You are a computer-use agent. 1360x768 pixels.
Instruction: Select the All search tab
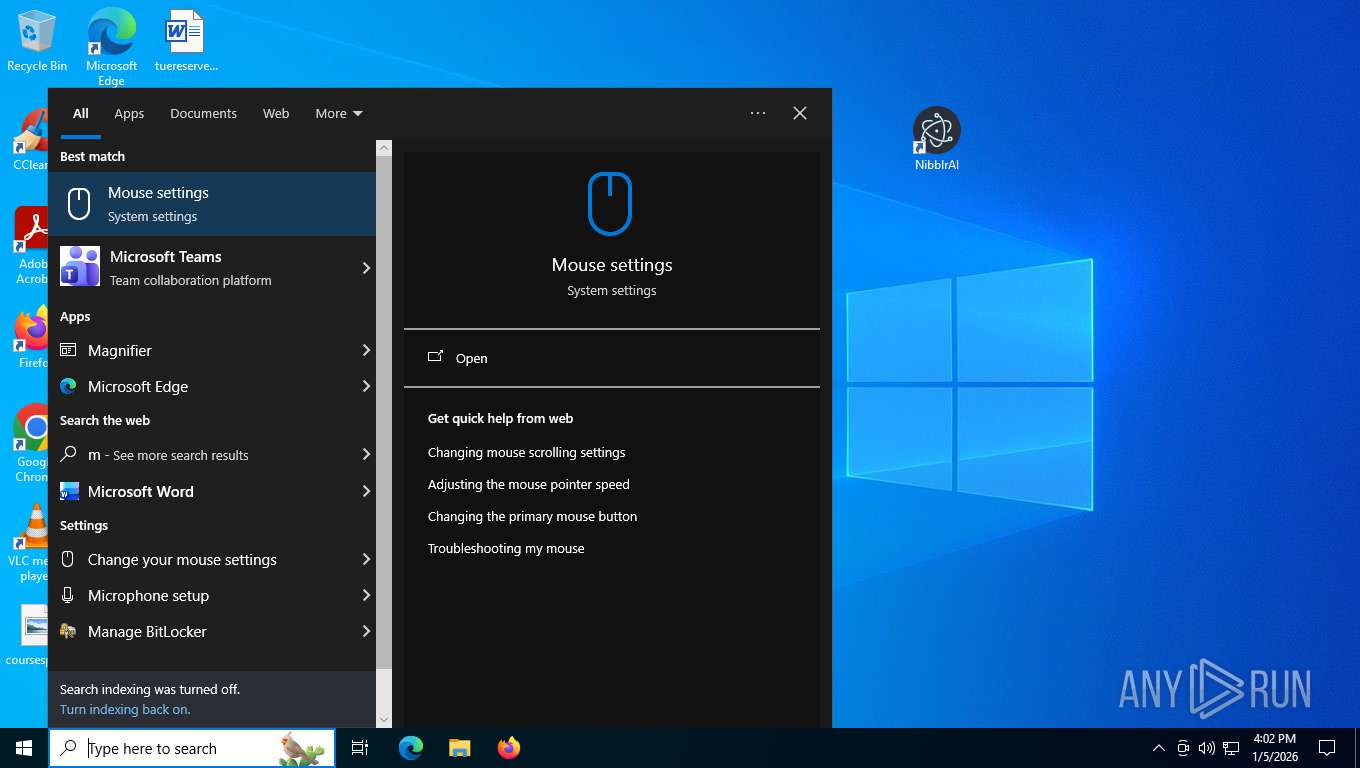[81, 113]
